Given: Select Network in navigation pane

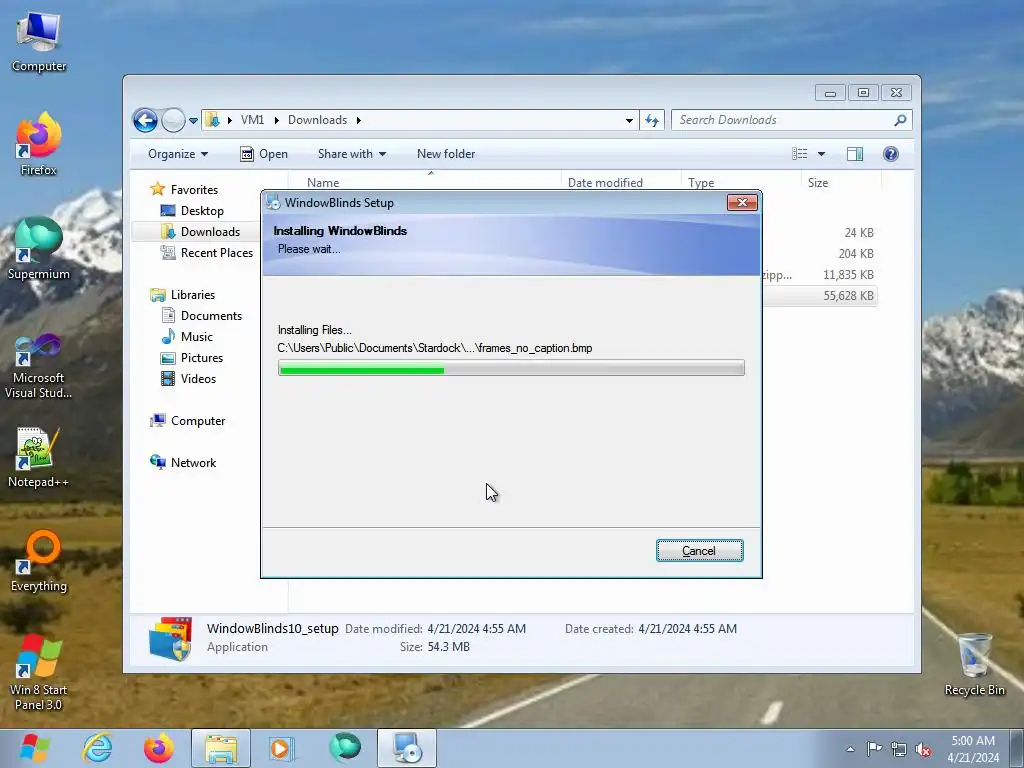Looking at the screenshot, I should click(x=184, y=462).
